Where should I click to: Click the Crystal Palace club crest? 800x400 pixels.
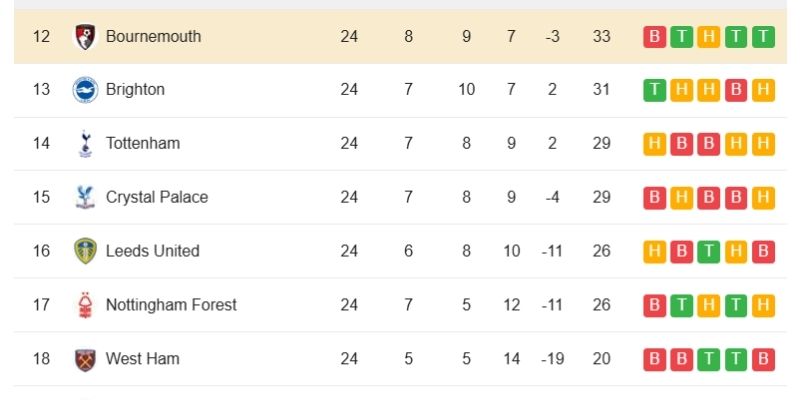click(85, 197)
